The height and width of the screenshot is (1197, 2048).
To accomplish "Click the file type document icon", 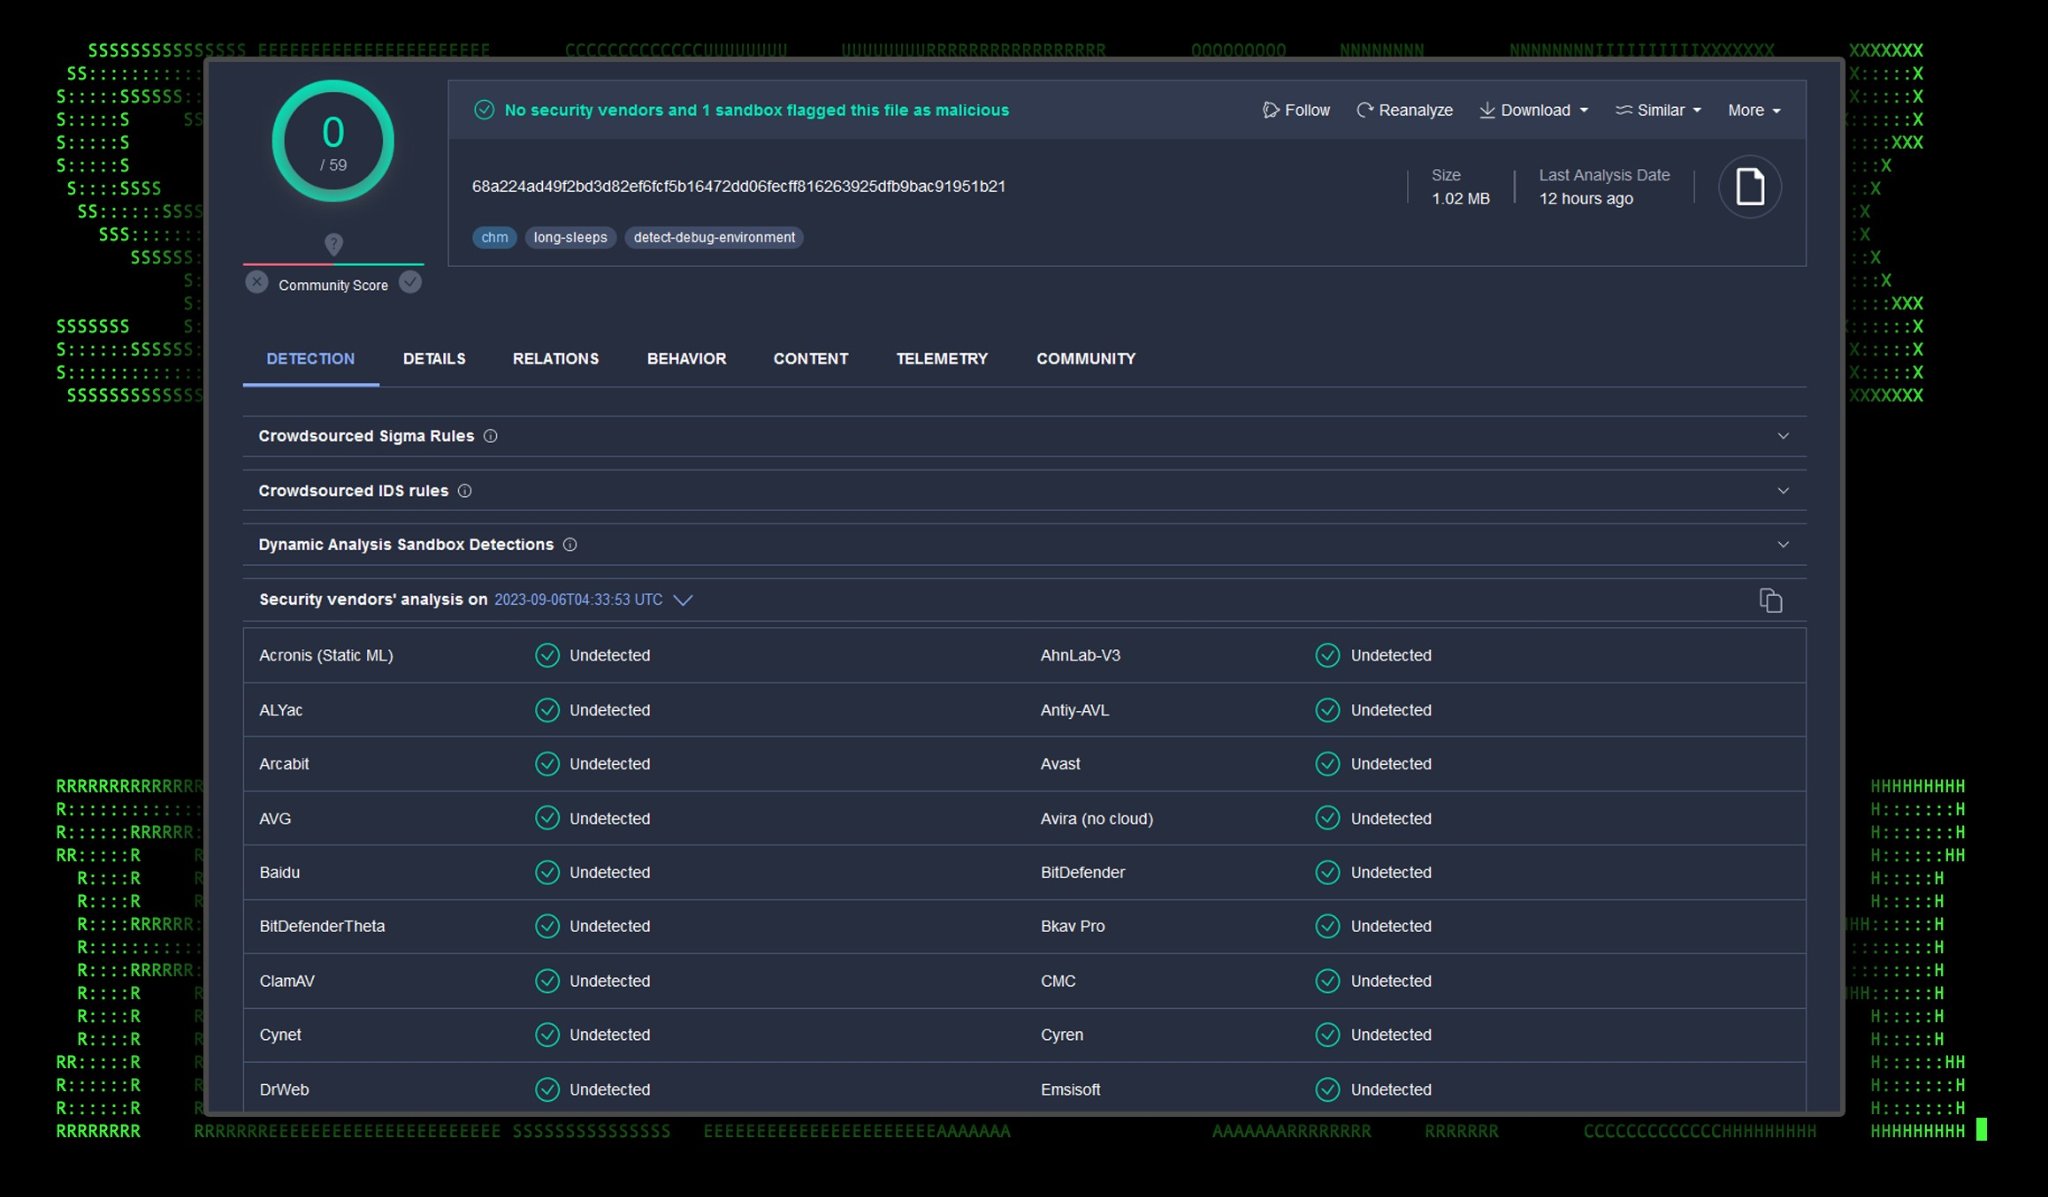I will pyautogui.click(x=1749, y=187).
